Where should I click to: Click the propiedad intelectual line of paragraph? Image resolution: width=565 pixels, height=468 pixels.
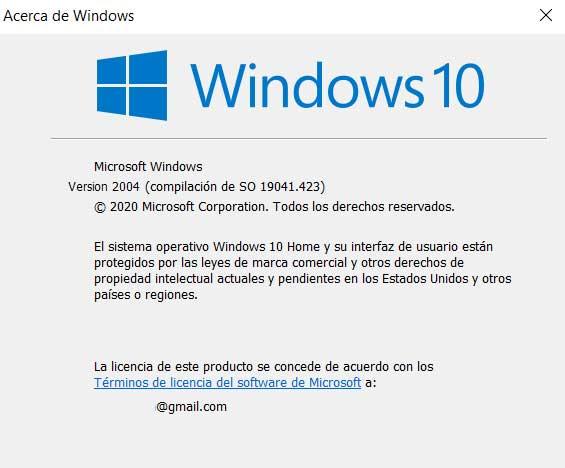[x=303, y=279]
